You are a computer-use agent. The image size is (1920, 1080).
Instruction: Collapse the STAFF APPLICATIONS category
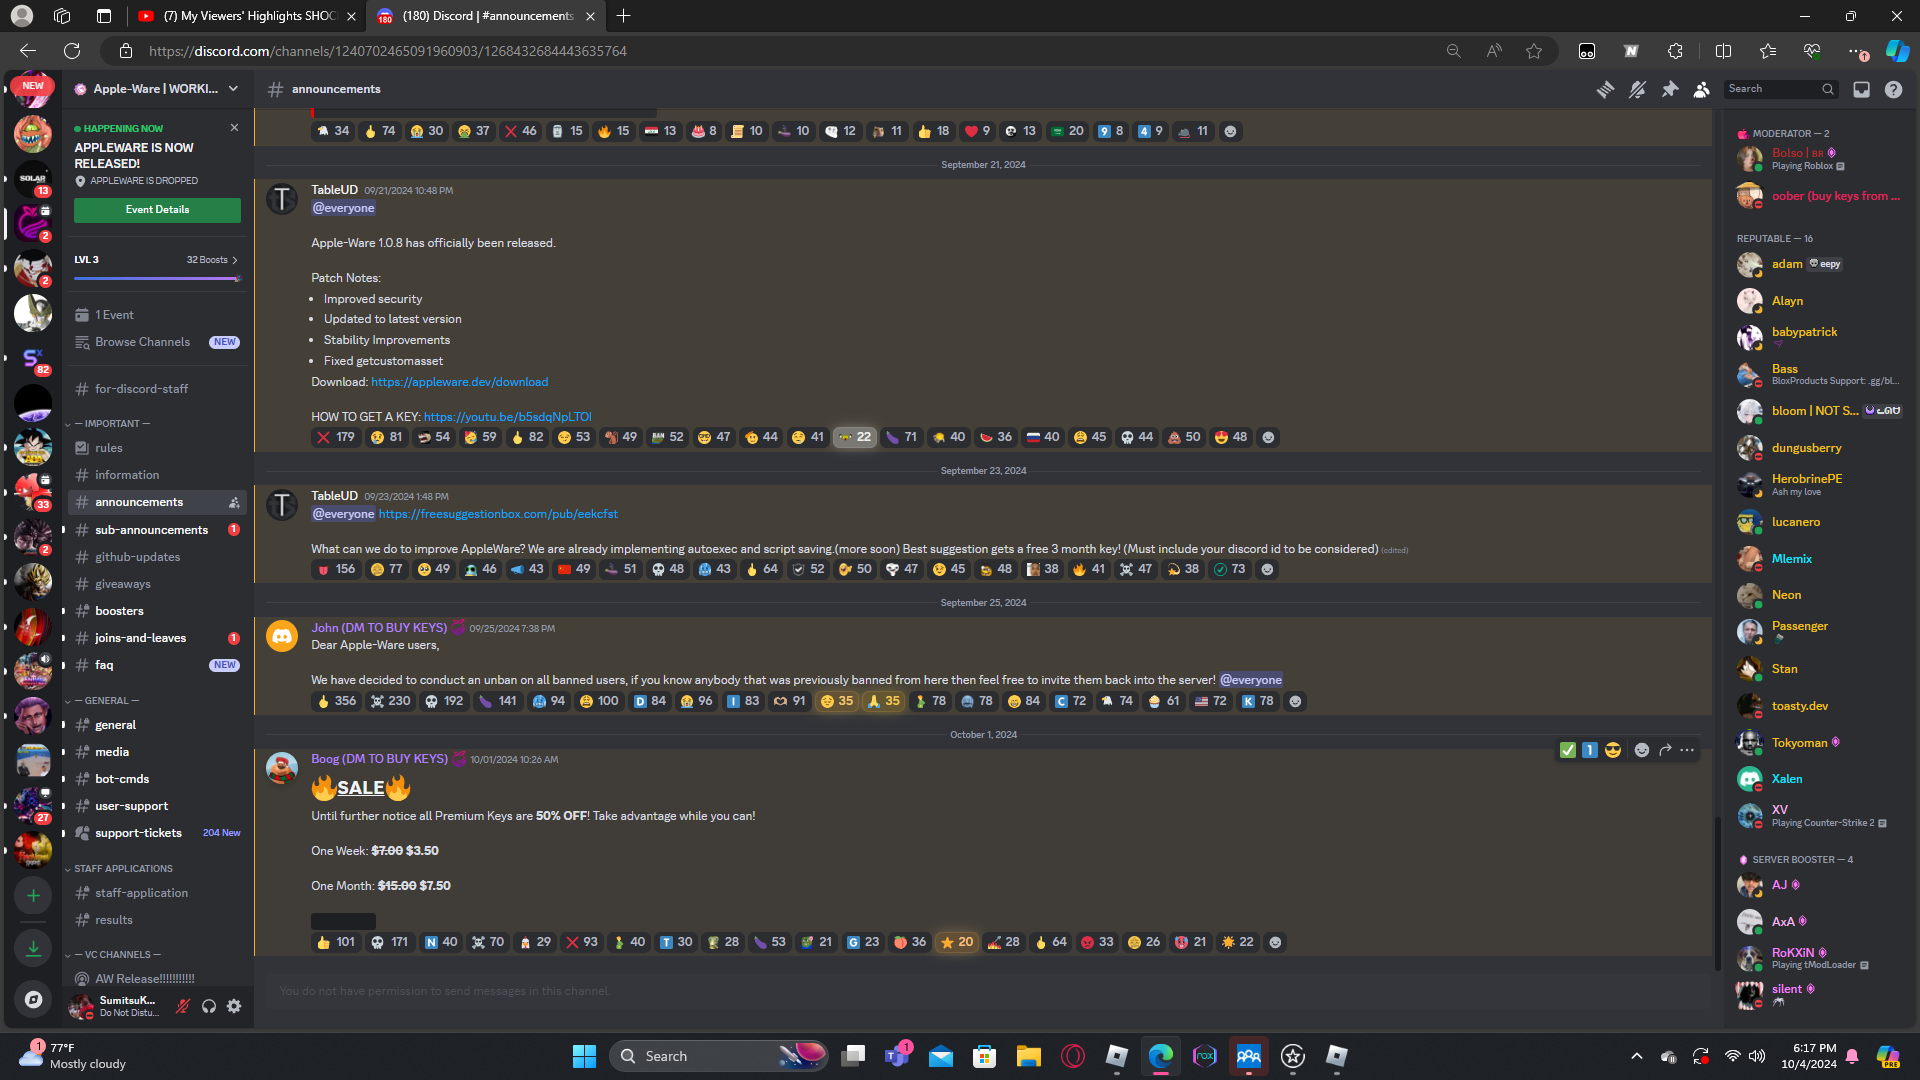(x=122, y=869)
